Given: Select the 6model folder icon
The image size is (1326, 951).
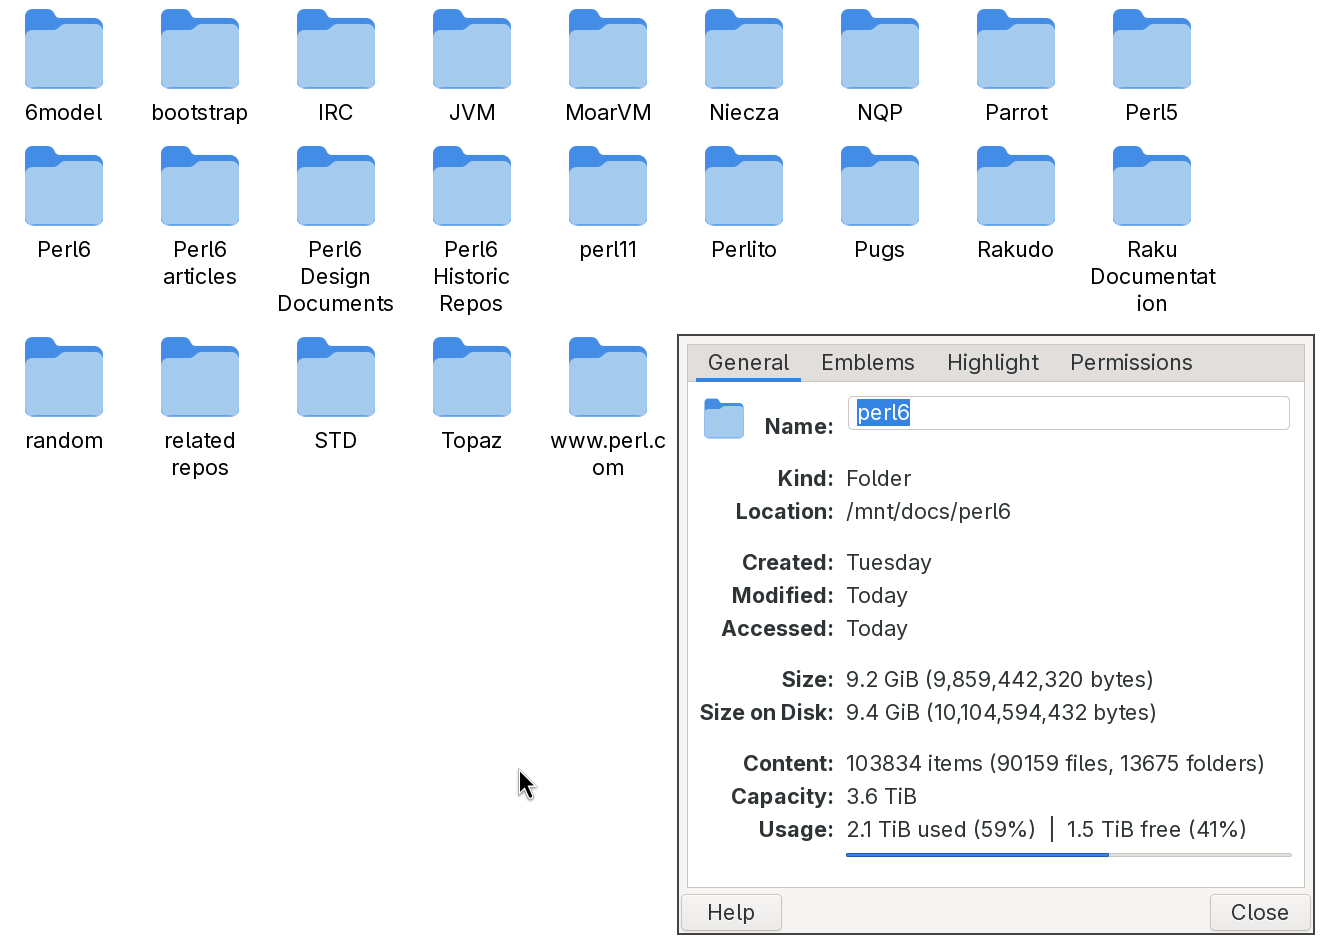Looking at the screenshot, I should 64,49.
